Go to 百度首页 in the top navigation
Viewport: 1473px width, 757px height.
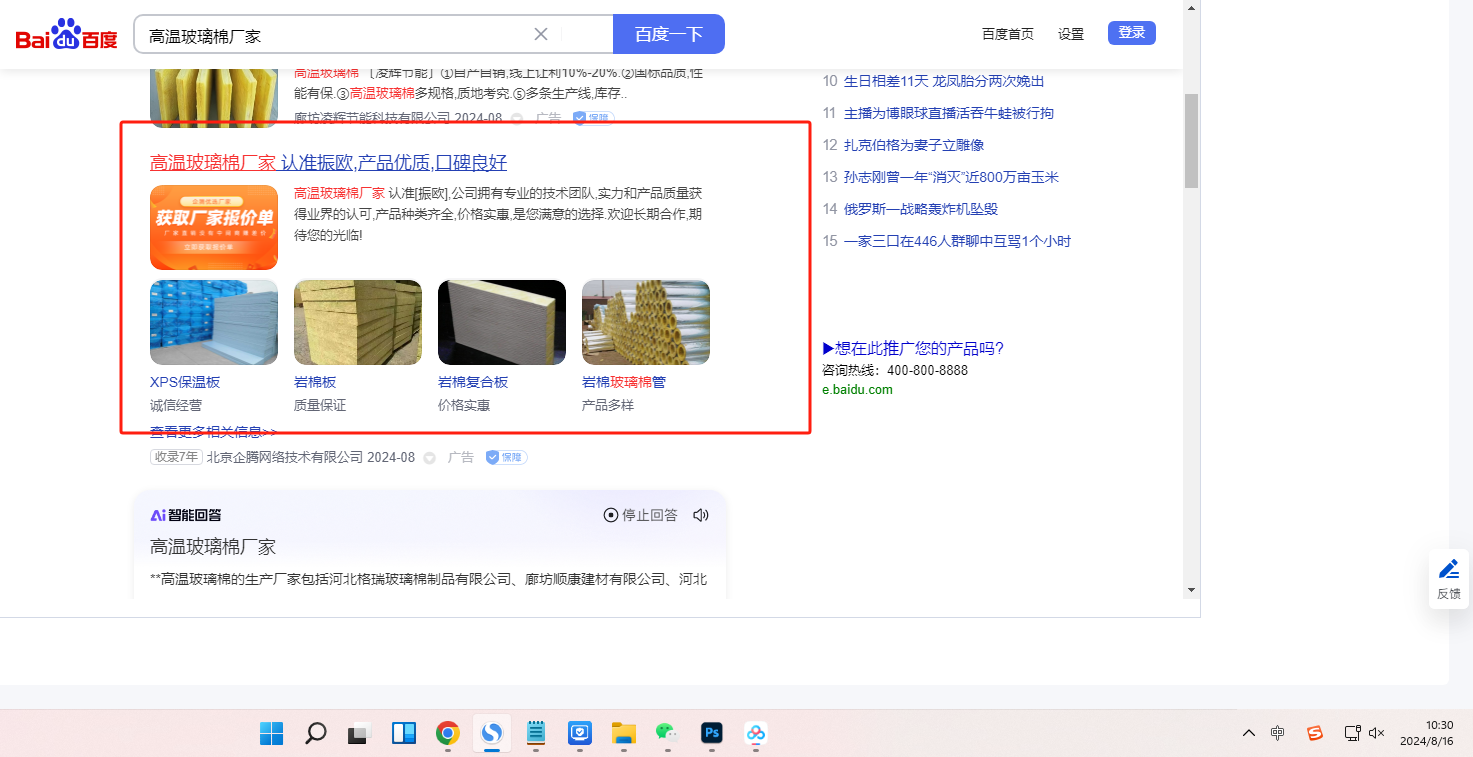point(1007,34)
